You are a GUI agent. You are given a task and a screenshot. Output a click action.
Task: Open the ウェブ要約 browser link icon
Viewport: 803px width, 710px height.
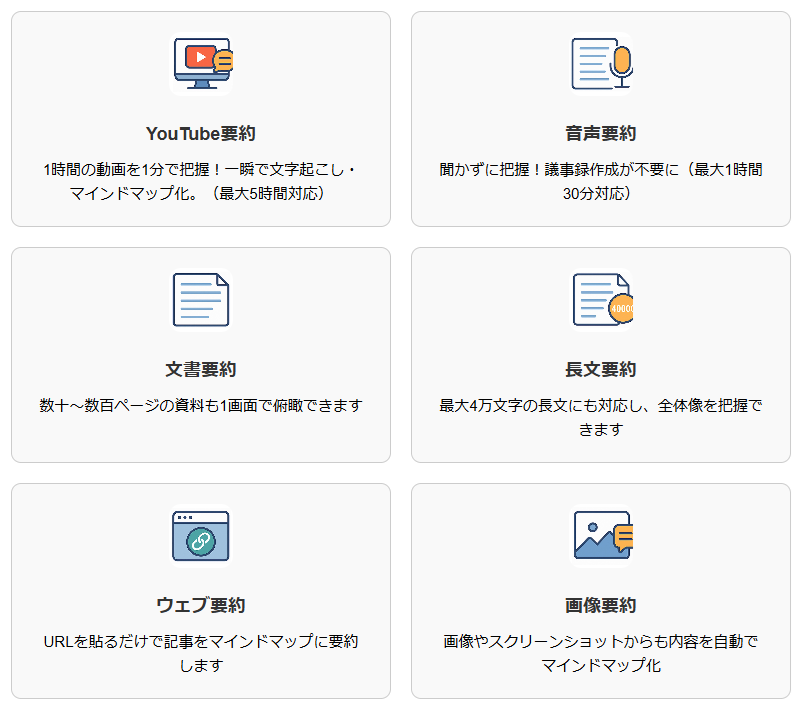pyautogui.click(x=199, y=536)
